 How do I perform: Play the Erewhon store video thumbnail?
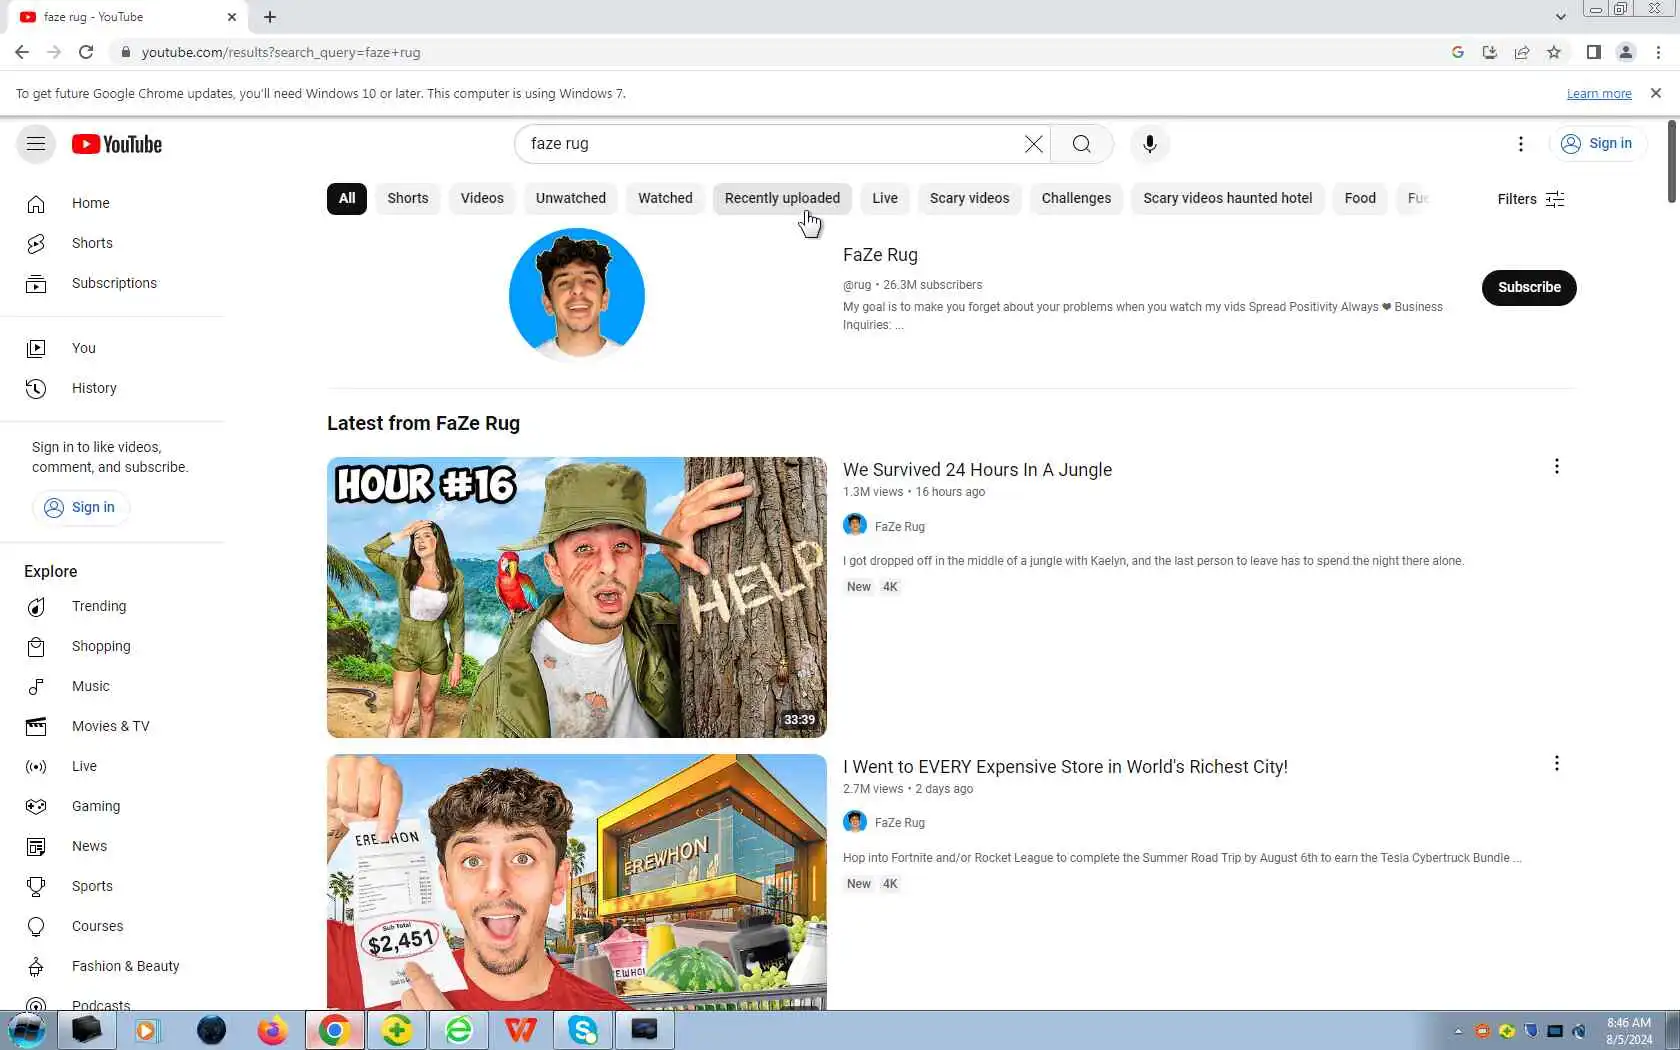[x=577, y=882]
